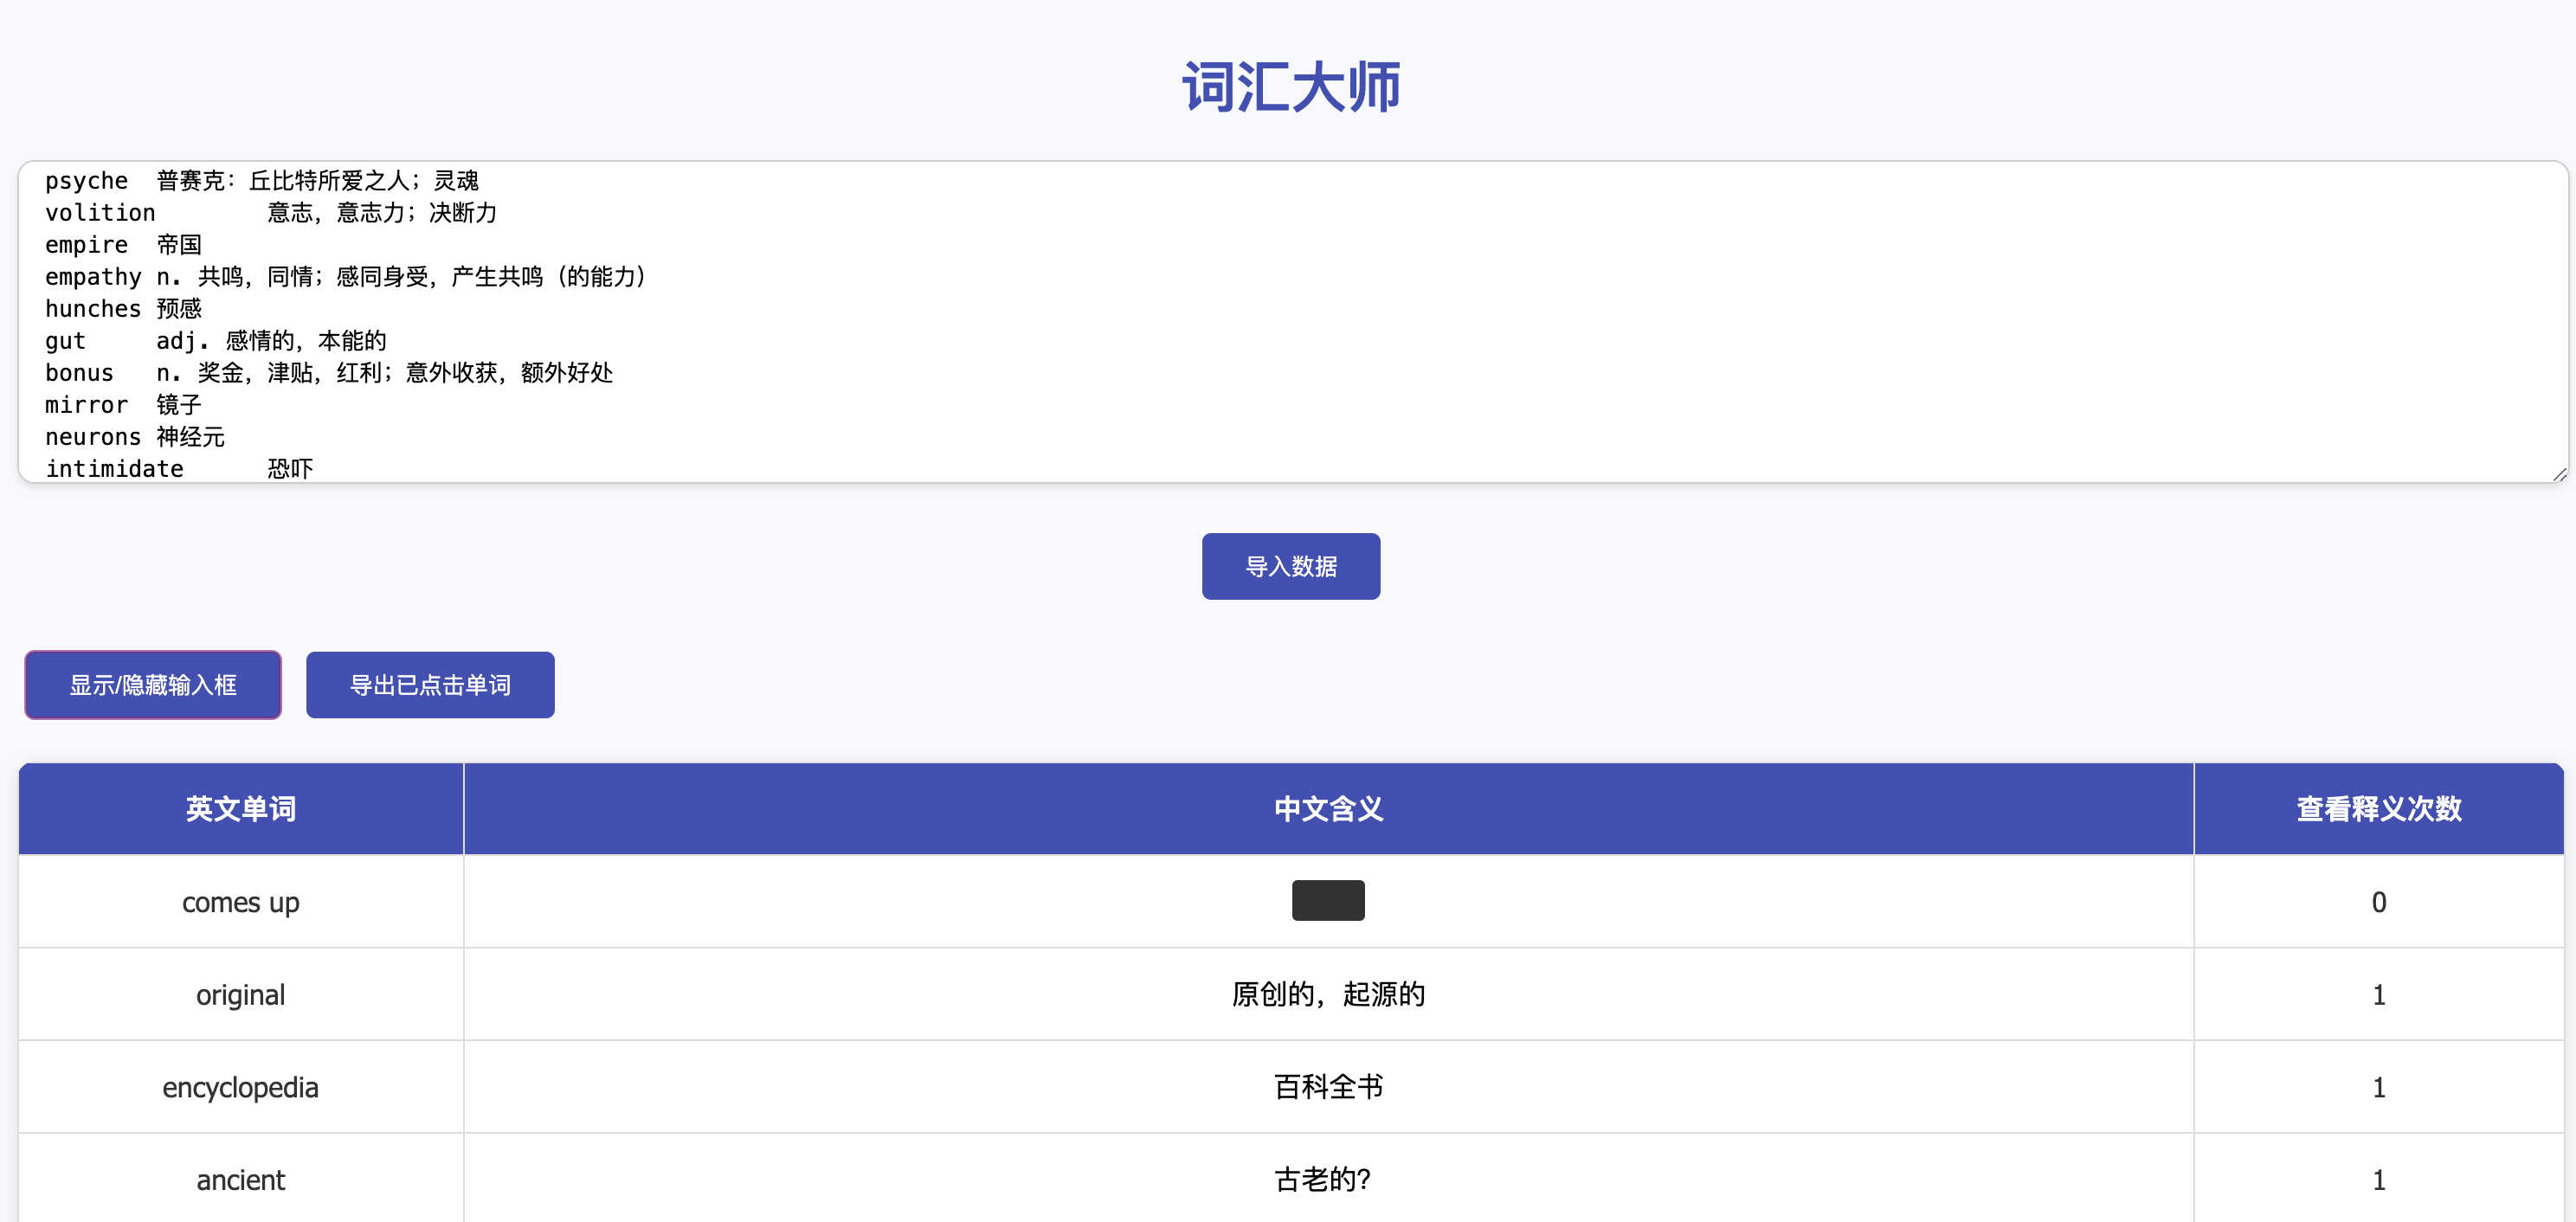Hide the meaning 百科全书
The height and width of the screenshot is (1222, 2576).
1327,1087
